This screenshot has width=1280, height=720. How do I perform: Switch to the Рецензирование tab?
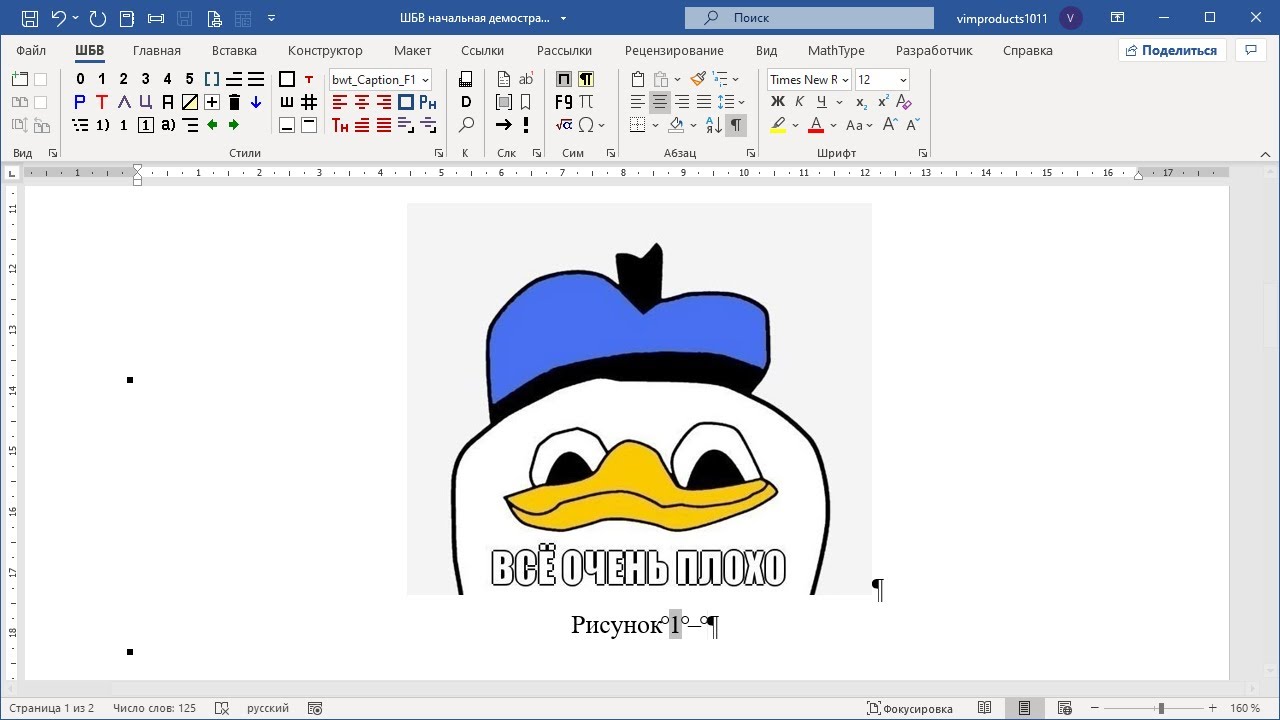pyautogui.click(x=674, y=50)
